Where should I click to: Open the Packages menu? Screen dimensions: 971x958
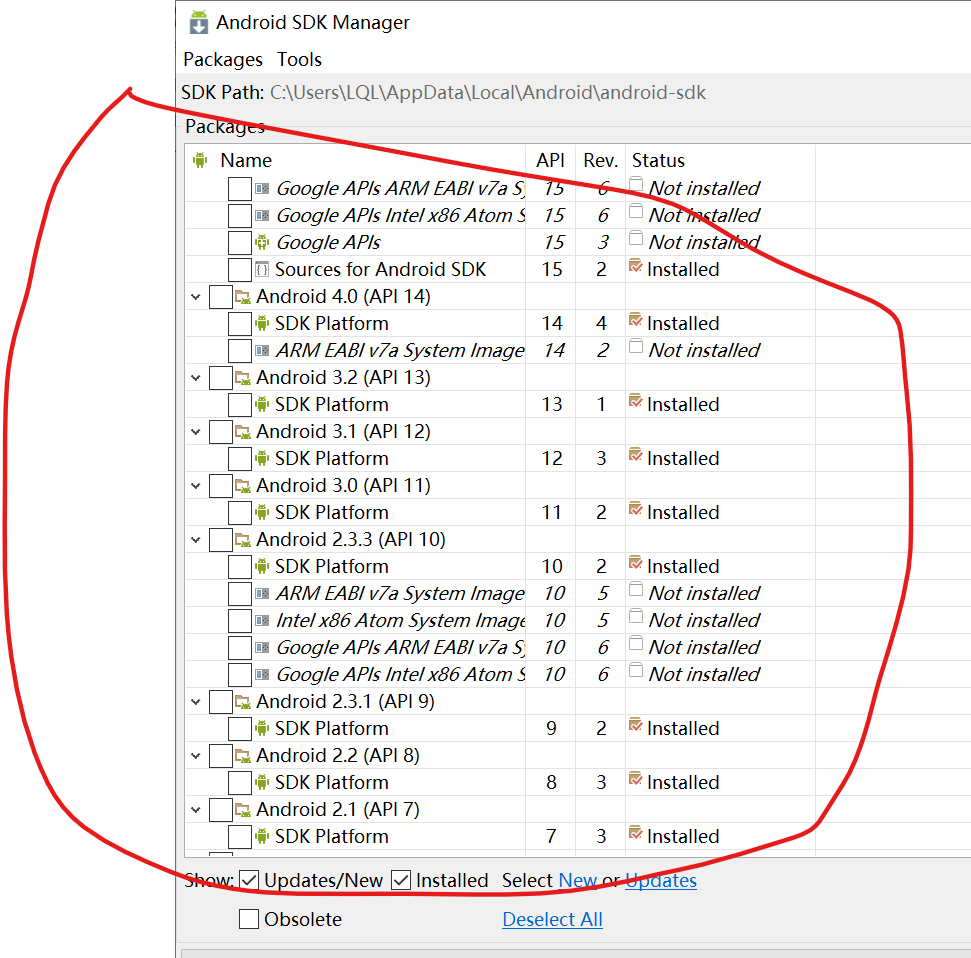223,59
